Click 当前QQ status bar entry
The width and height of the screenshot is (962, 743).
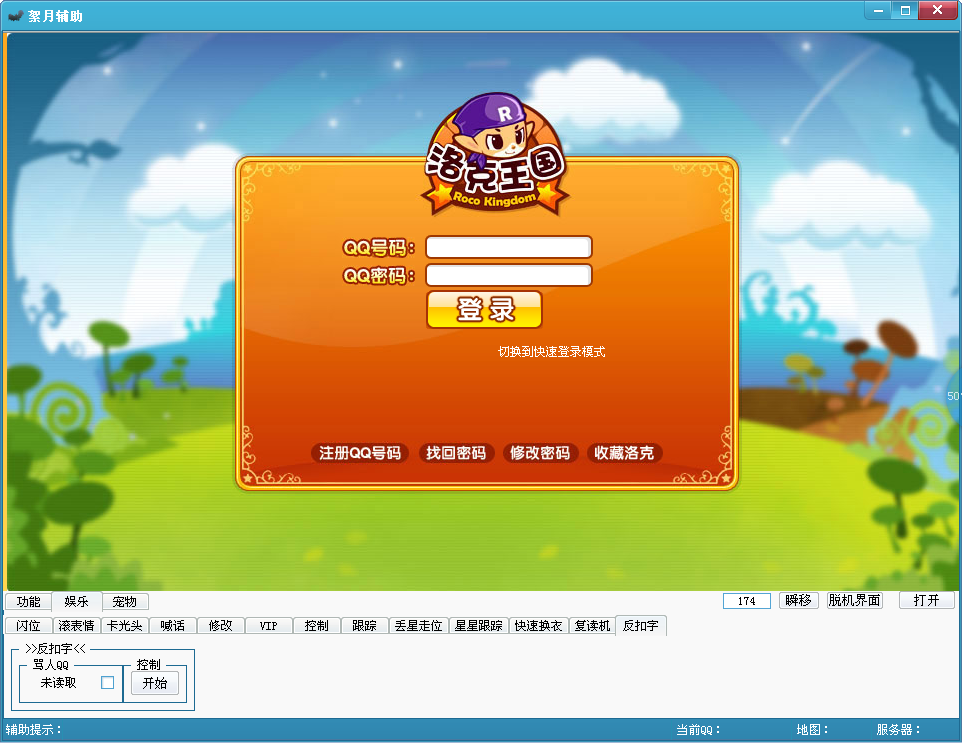[698, 730]
